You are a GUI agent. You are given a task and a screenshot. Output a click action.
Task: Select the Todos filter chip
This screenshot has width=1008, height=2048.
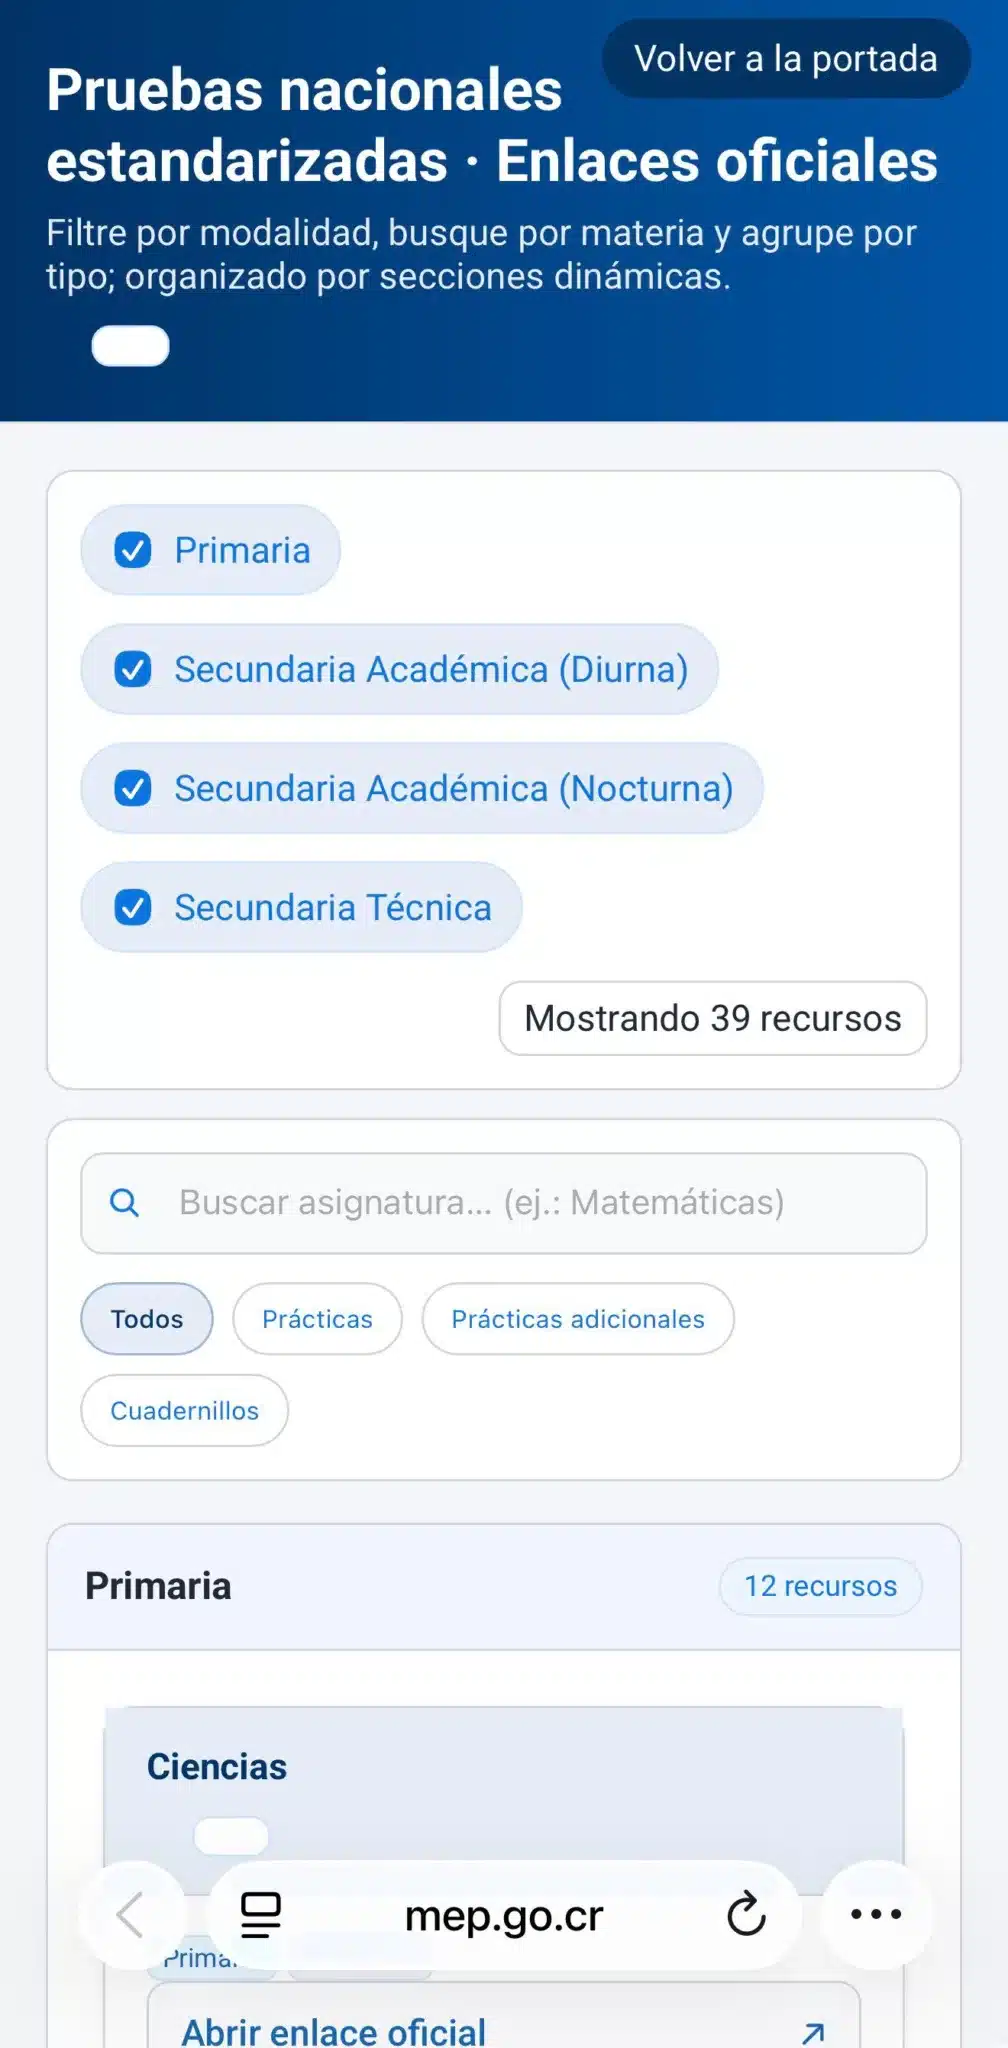(x=147, y=1319)
